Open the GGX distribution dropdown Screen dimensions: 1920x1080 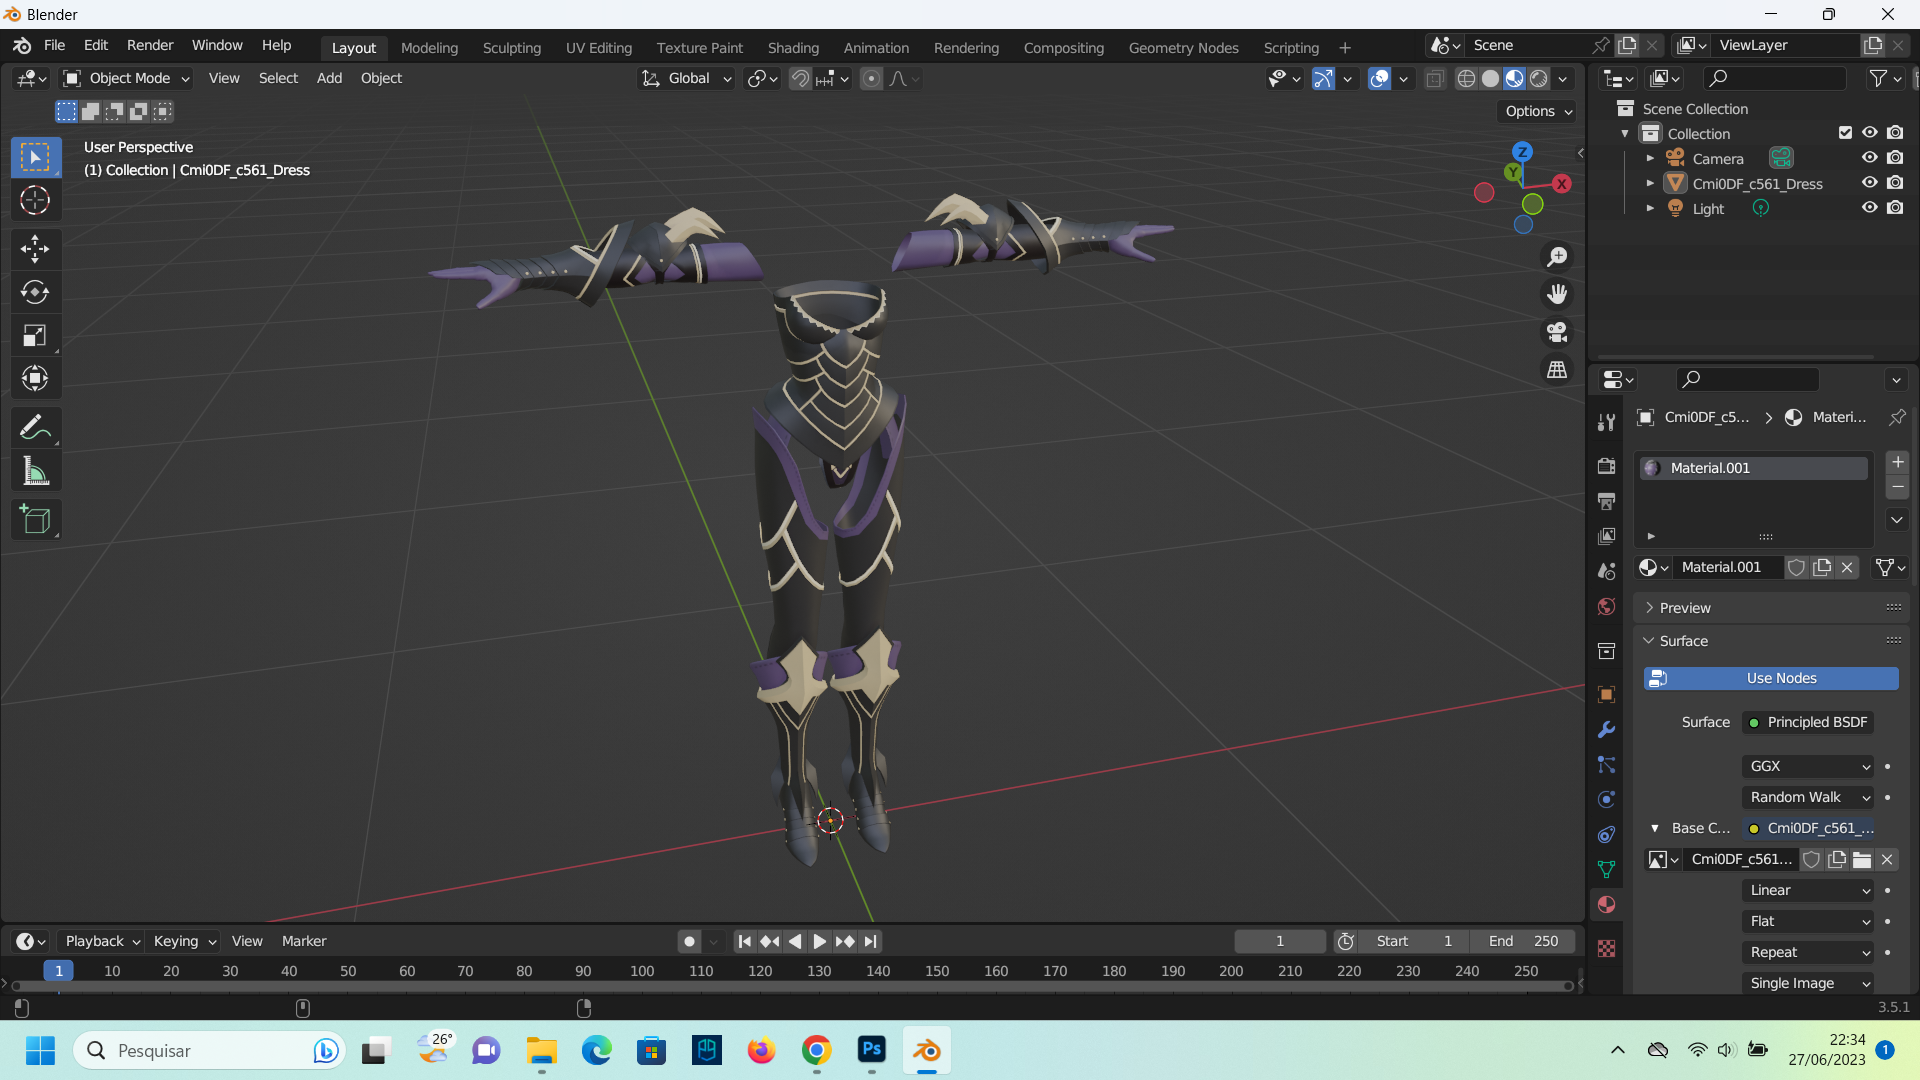(1808, 766)
